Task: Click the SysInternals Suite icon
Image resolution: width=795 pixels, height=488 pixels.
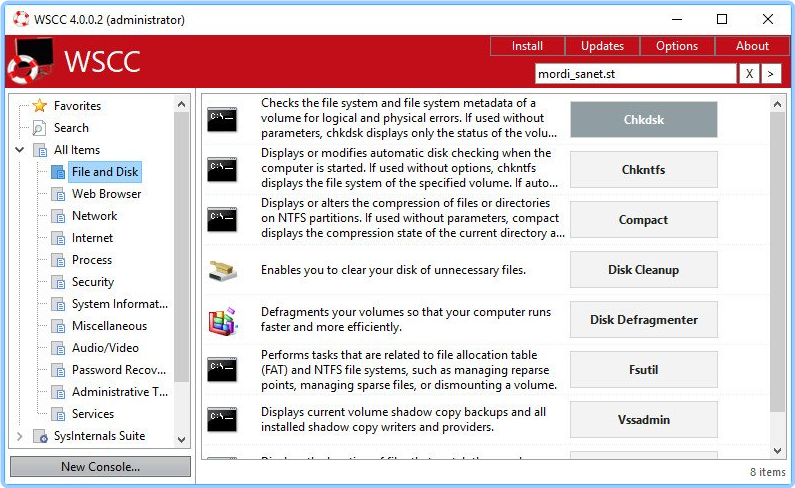Action: [40, 436]
